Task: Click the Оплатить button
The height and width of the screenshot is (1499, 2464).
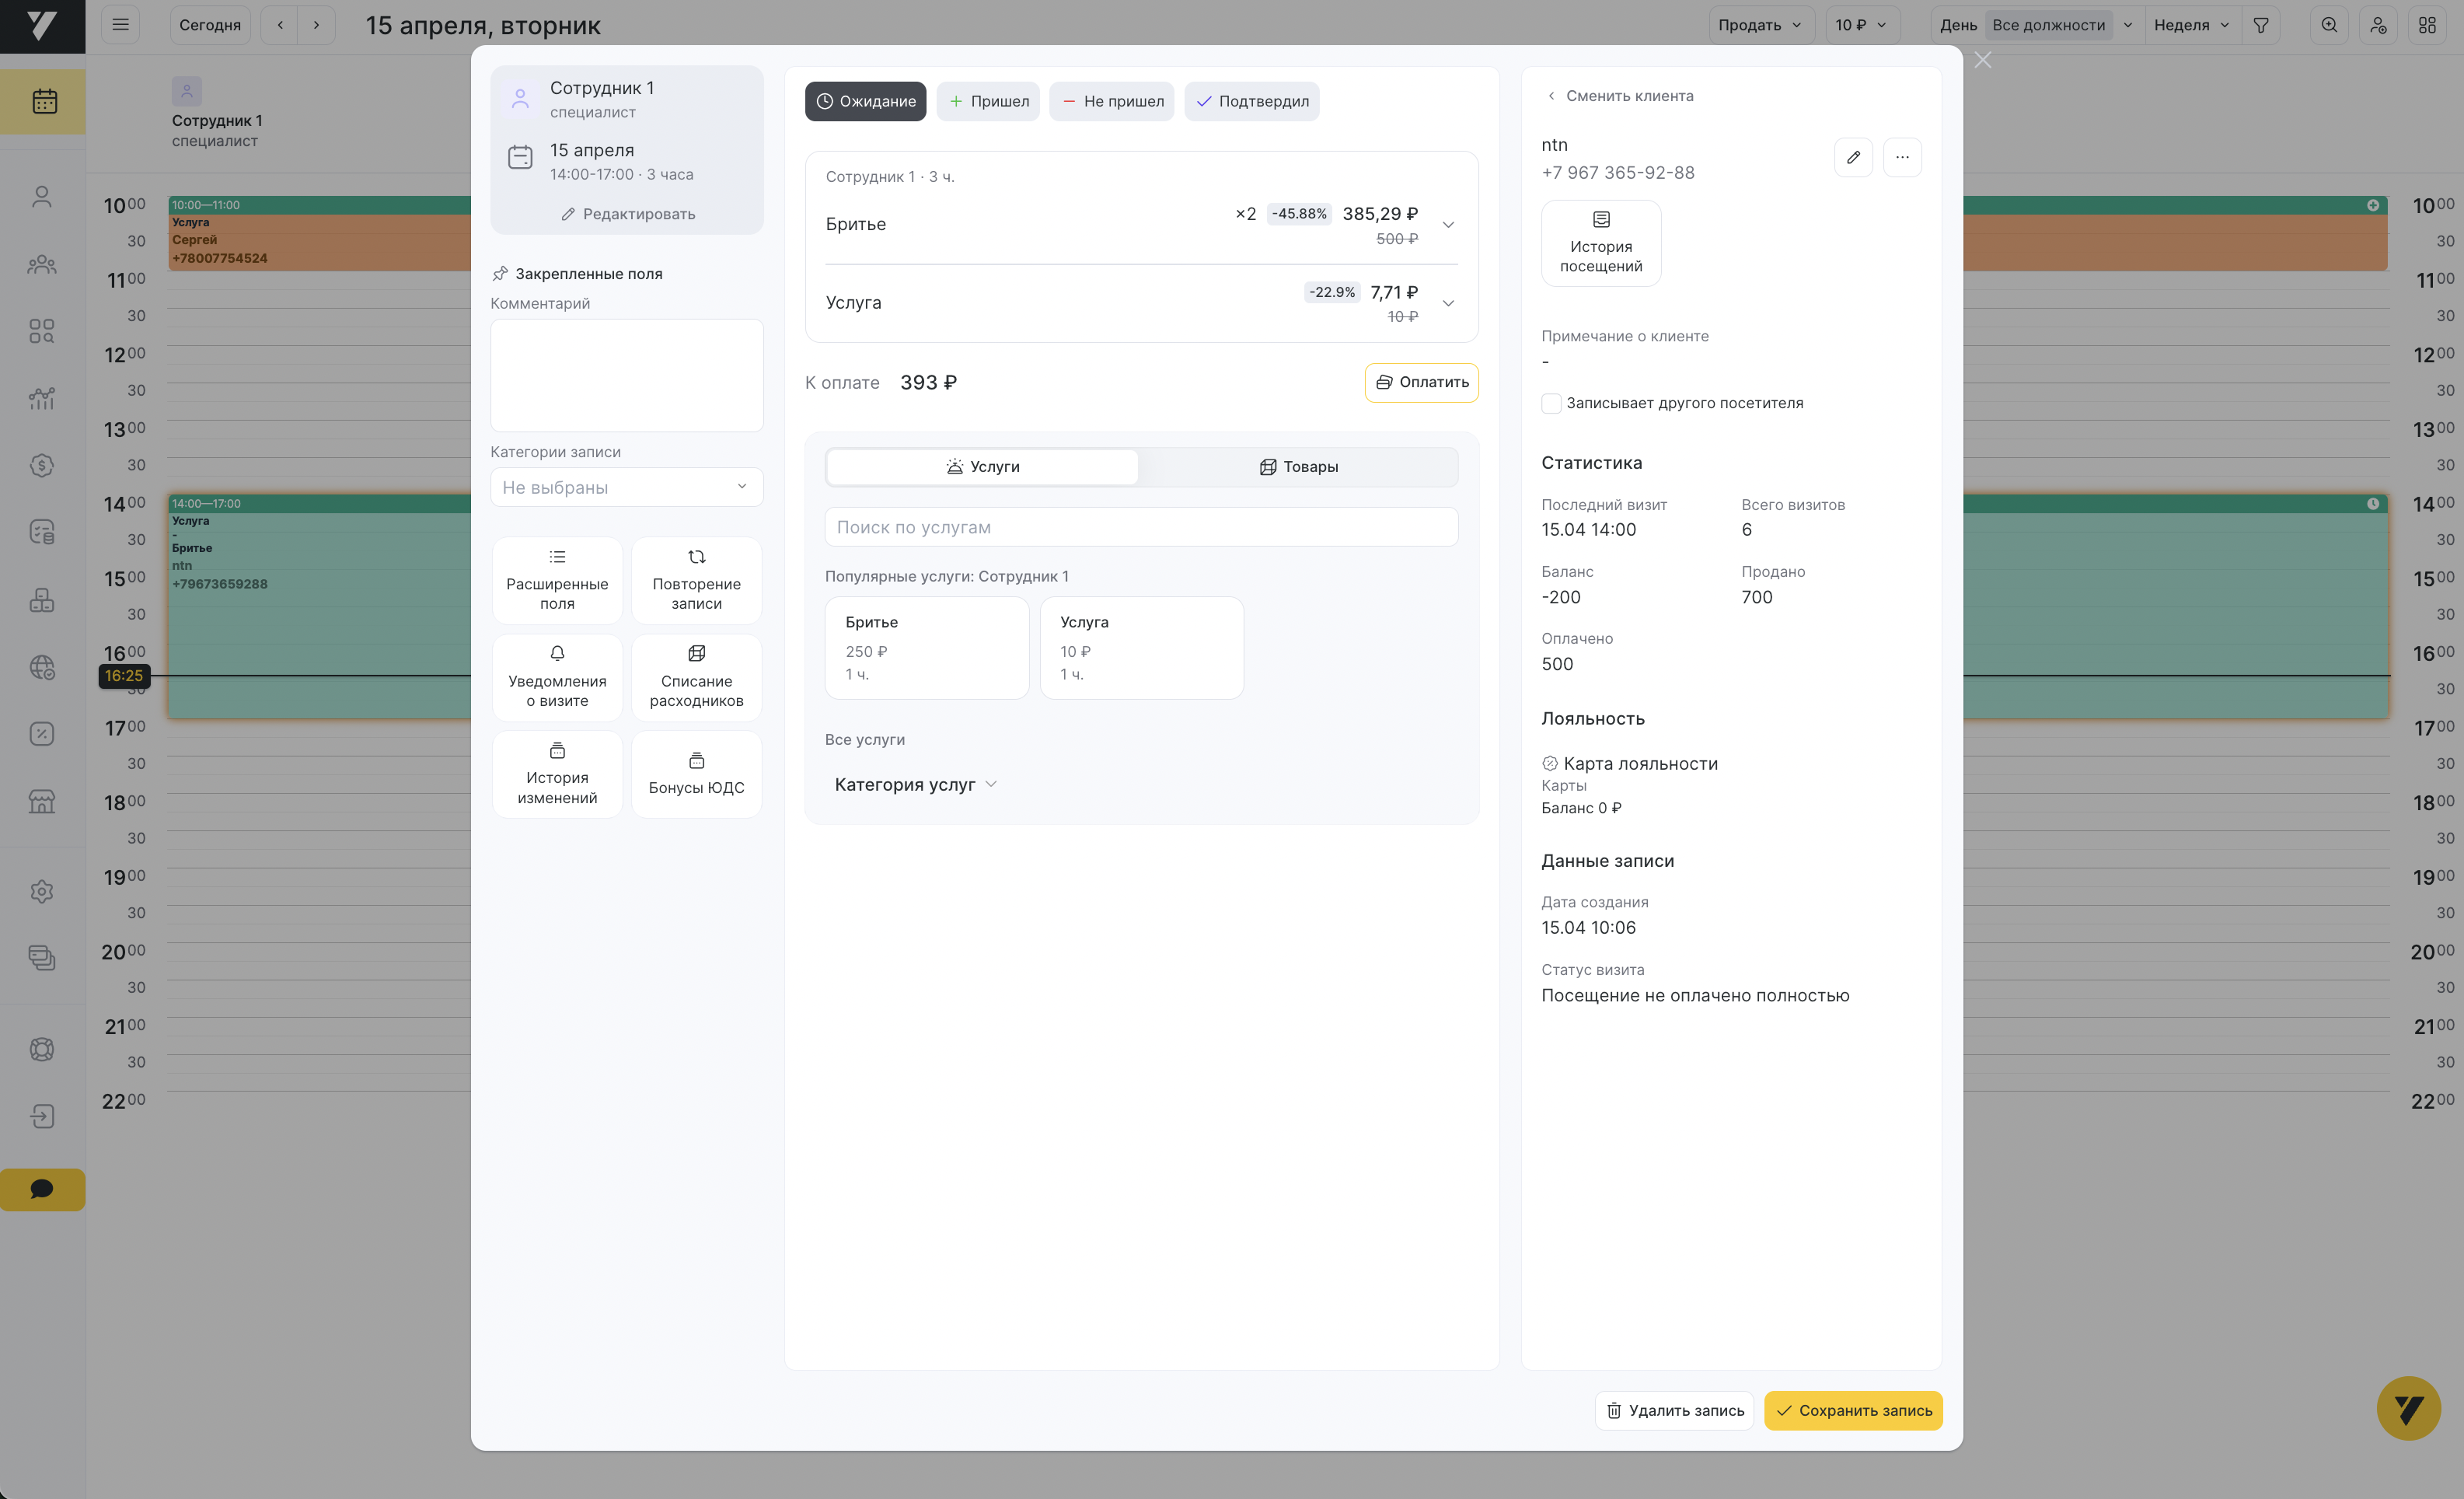Action: tap(1421, 382)
